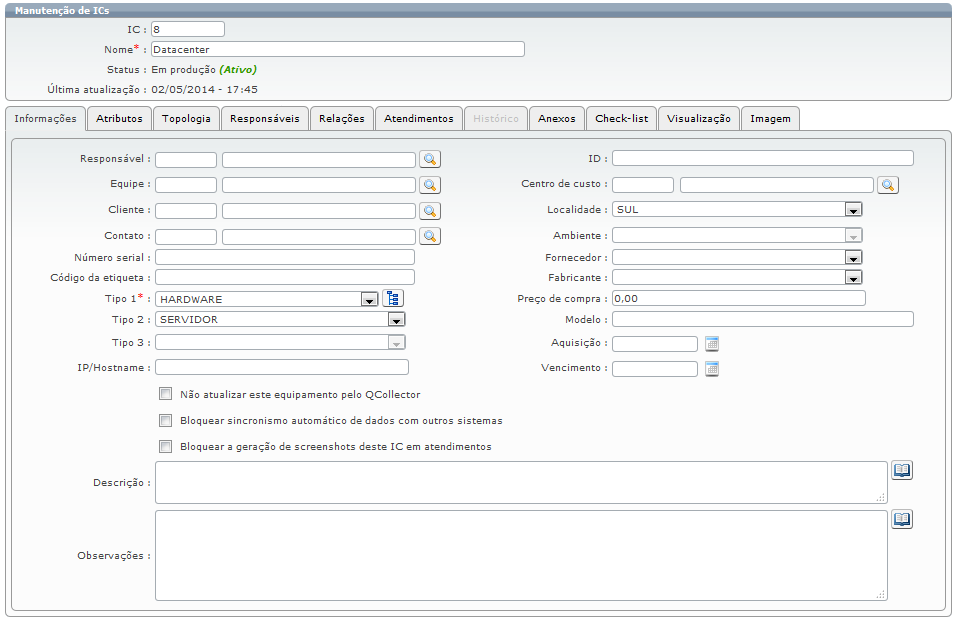This screenshot has height=621, width=955.
Task: Open the book icon next to Descrição
Action: click(902, 470)
